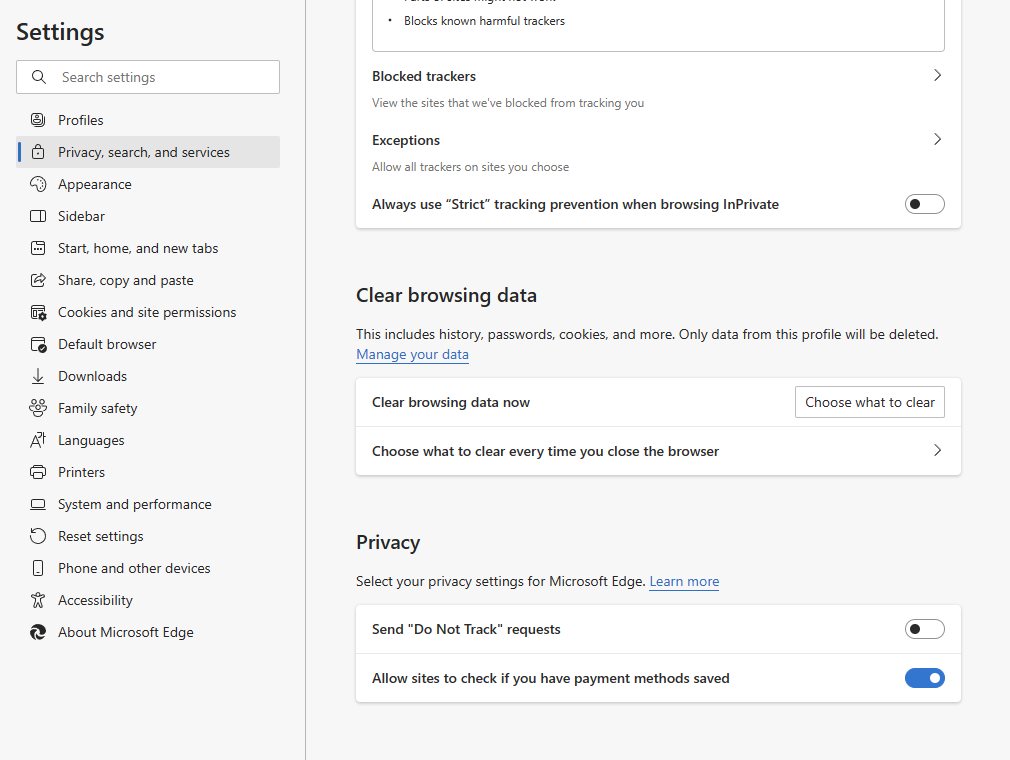Click the "Privacy" section heading
Image resolution: width=1010 pixels, height=760 pixels.
pos(388,542)
